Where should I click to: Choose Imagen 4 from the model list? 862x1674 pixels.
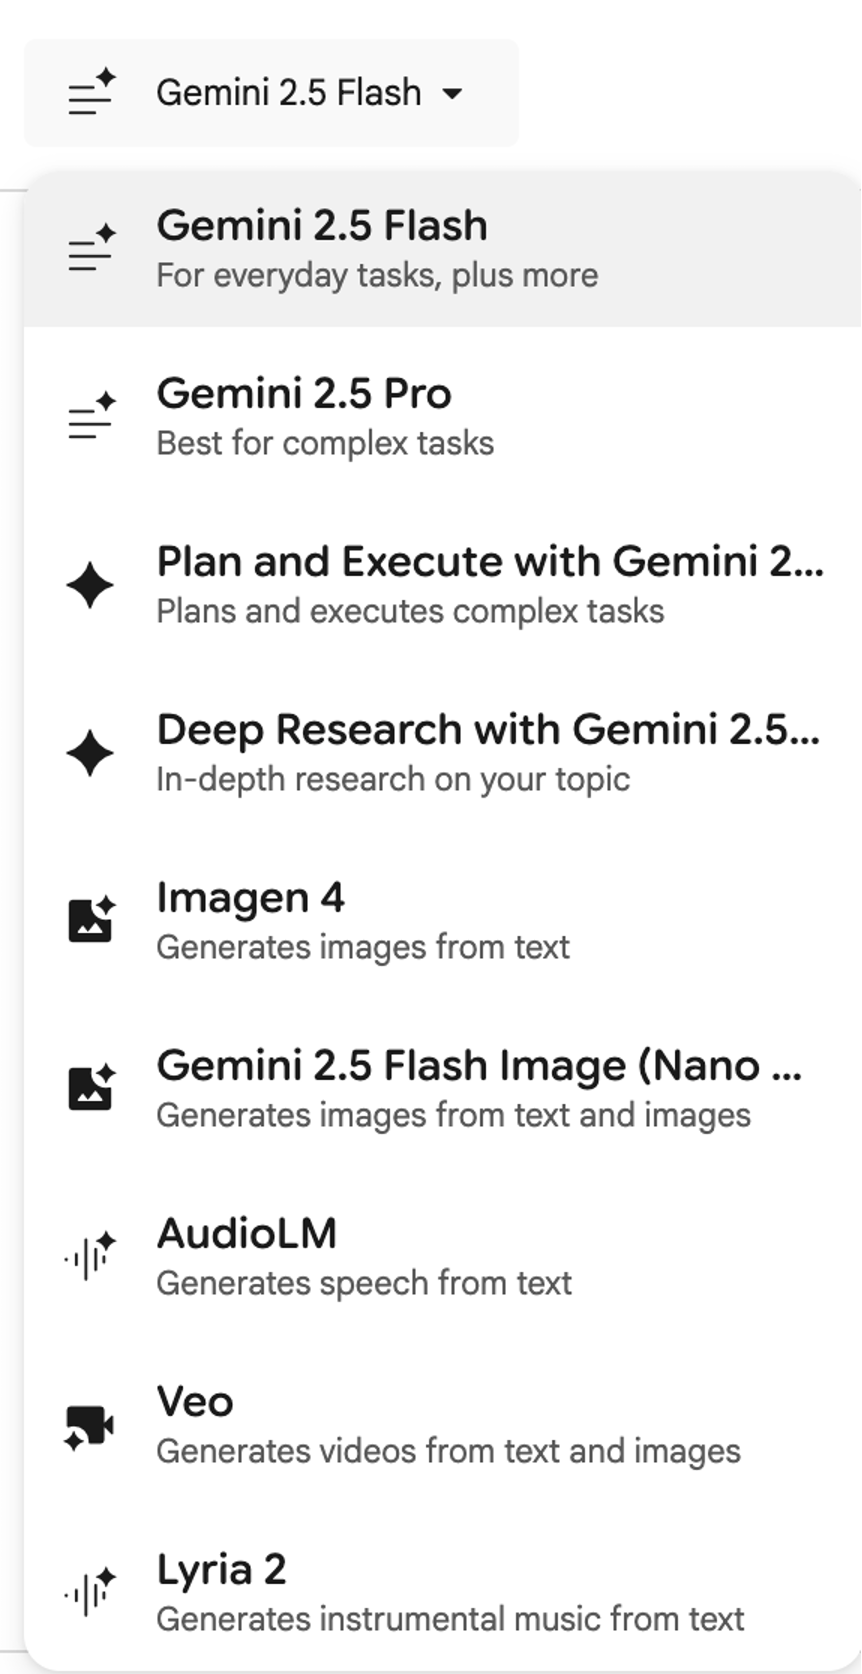250,898
